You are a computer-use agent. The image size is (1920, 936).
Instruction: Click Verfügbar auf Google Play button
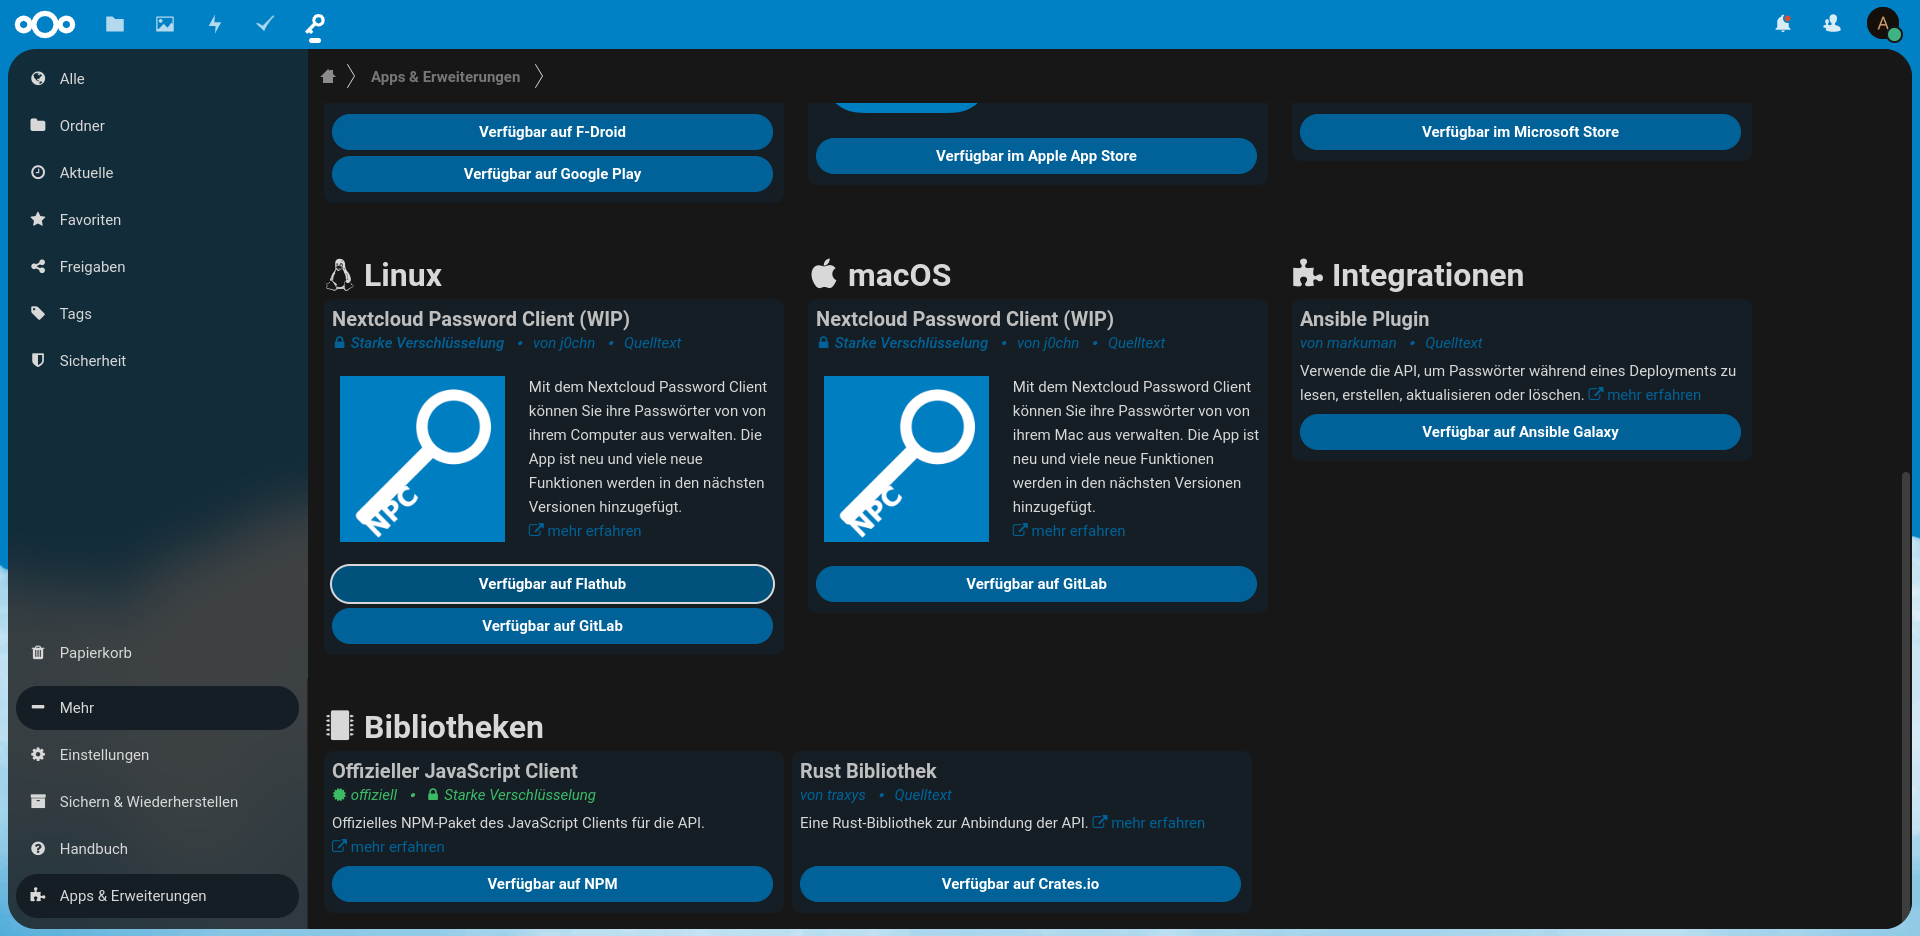point(552,174)
